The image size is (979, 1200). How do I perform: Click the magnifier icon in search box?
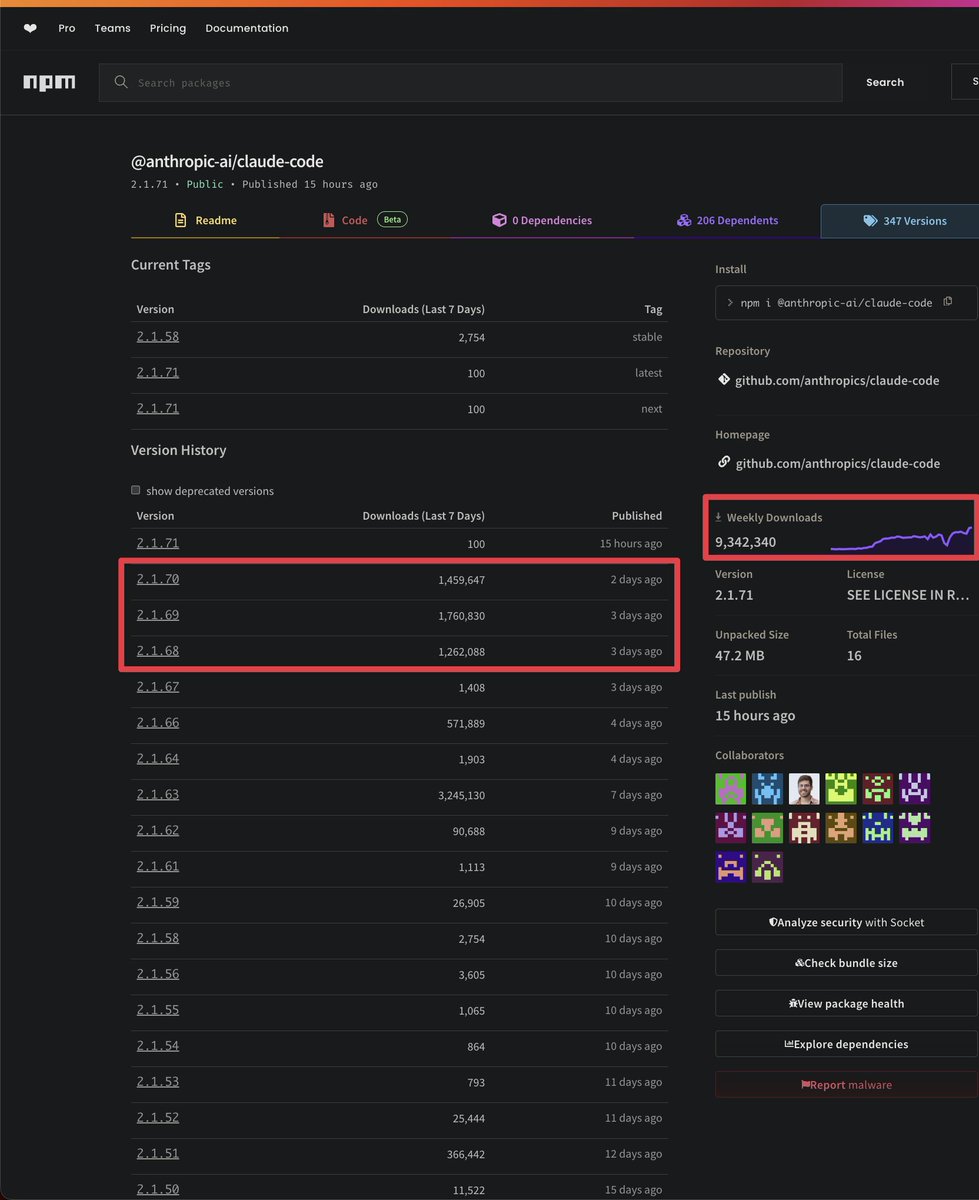tap(121, 82)
